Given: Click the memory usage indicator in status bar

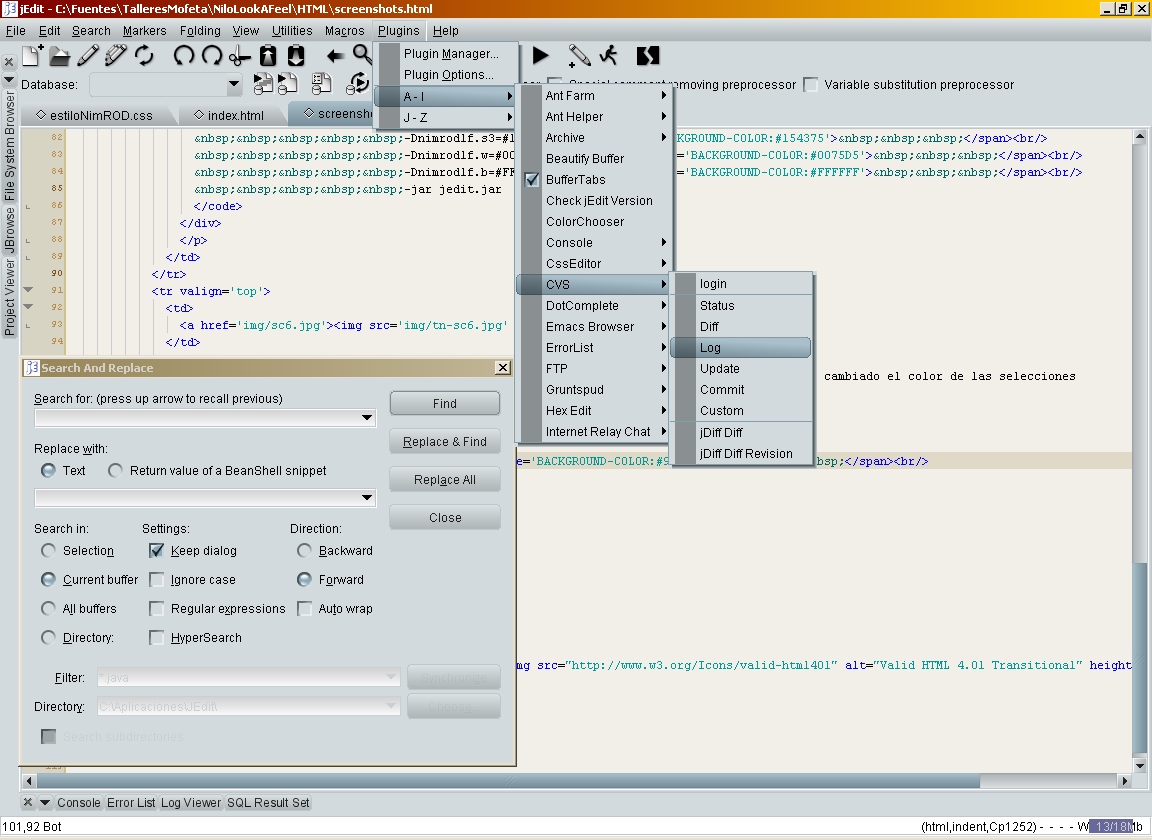Looking at the screenshot, I should [x=1112, y=827].
